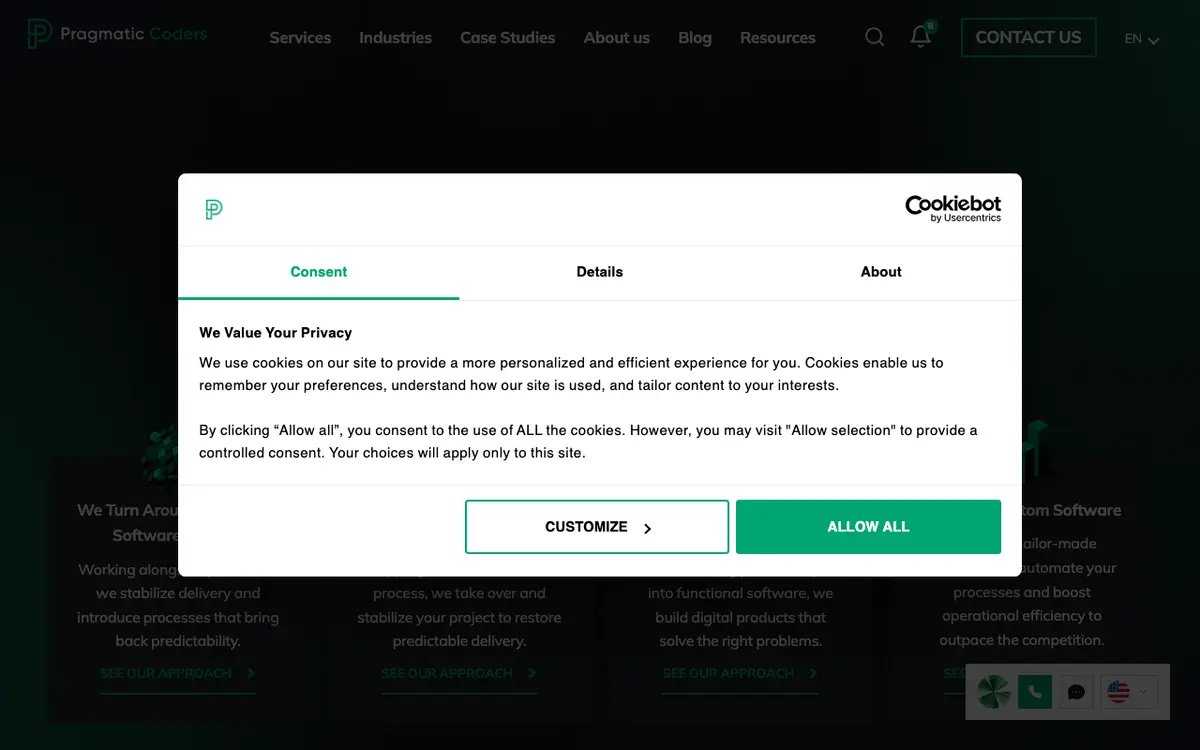
Task: Open the Blog page
Action: coord(695,38)
